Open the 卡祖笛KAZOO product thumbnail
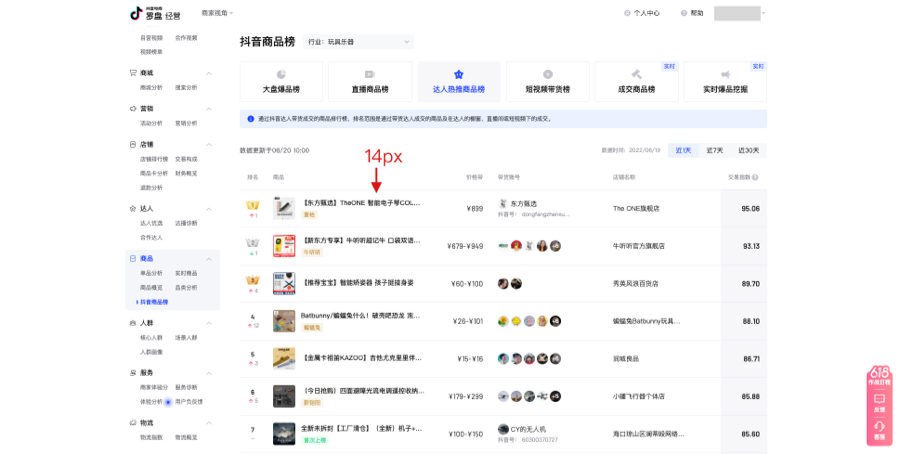This screenshot has width=900, height=454. pos(284,359)
